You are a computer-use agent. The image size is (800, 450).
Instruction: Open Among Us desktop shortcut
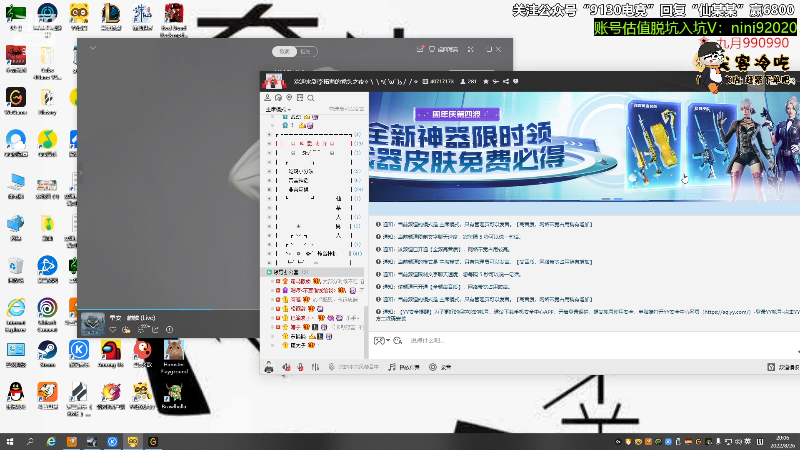pos(111,354)
